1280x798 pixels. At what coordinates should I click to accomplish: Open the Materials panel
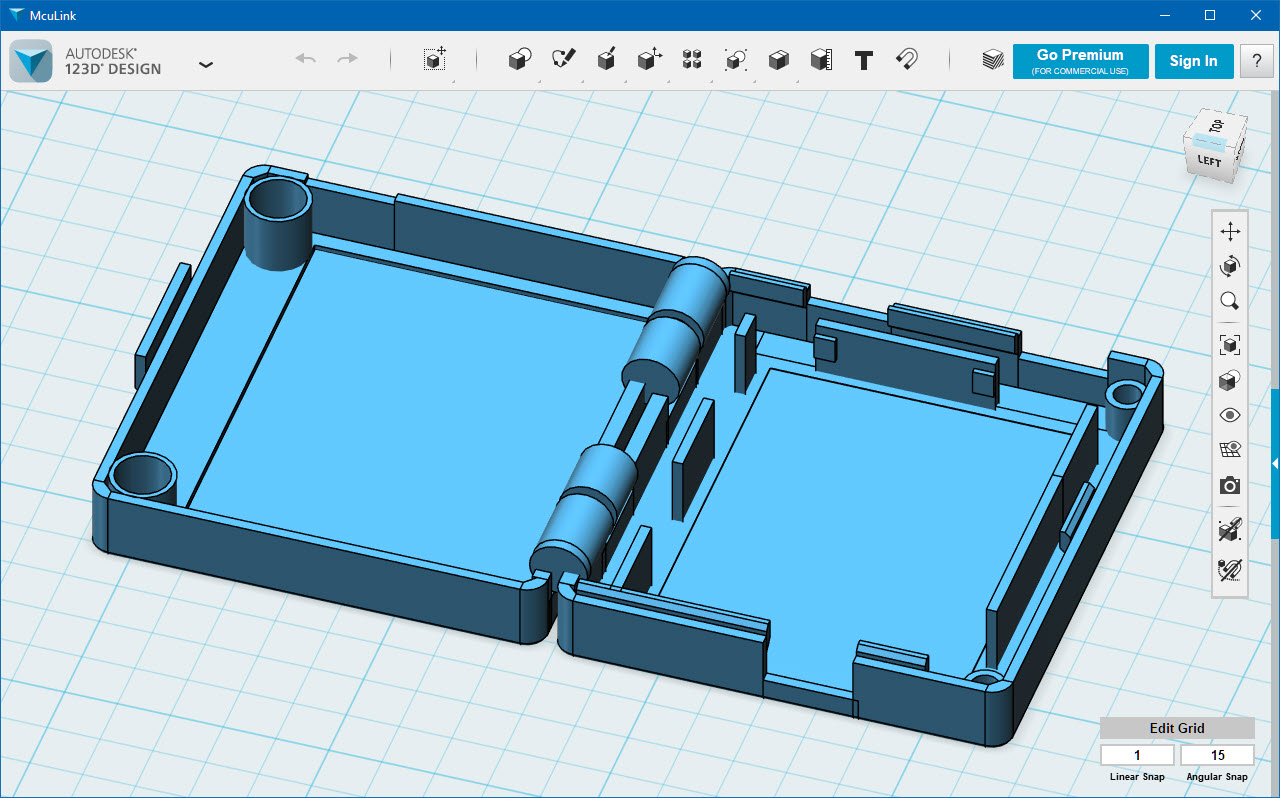992,60
